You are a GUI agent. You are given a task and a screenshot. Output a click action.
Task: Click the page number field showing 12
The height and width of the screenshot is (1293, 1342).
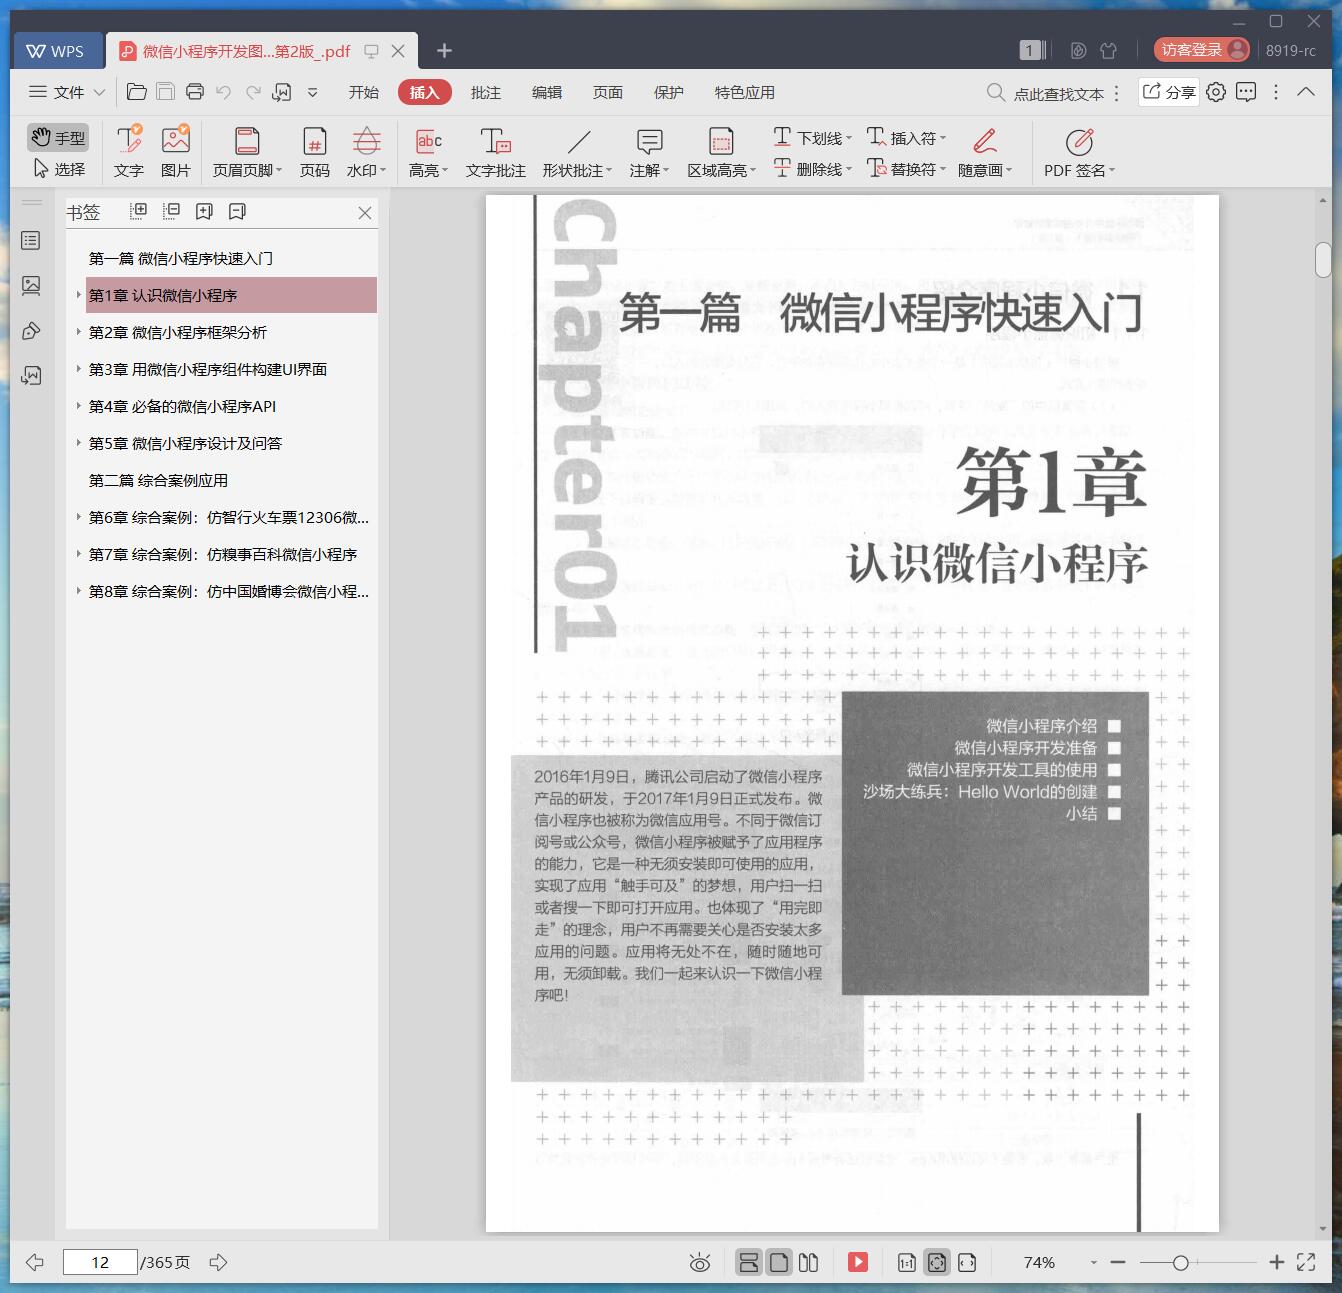[x=100, y=1262]
